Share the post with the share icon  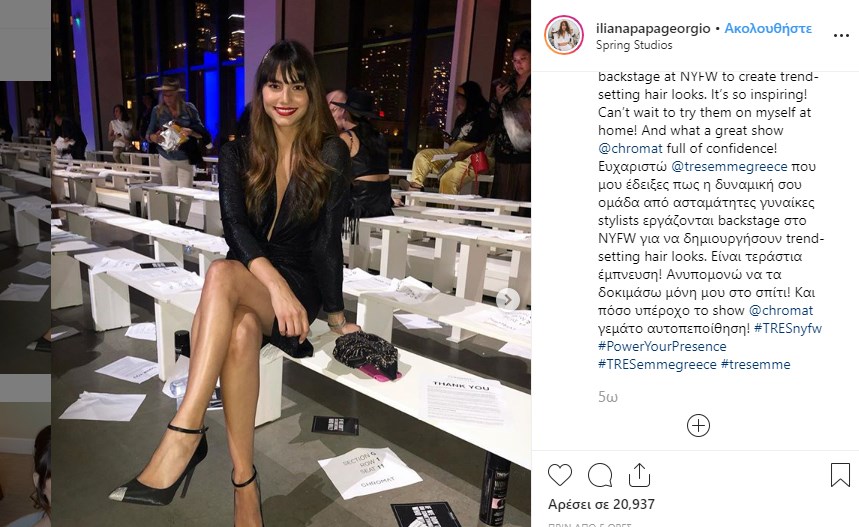tap(639, 475)
